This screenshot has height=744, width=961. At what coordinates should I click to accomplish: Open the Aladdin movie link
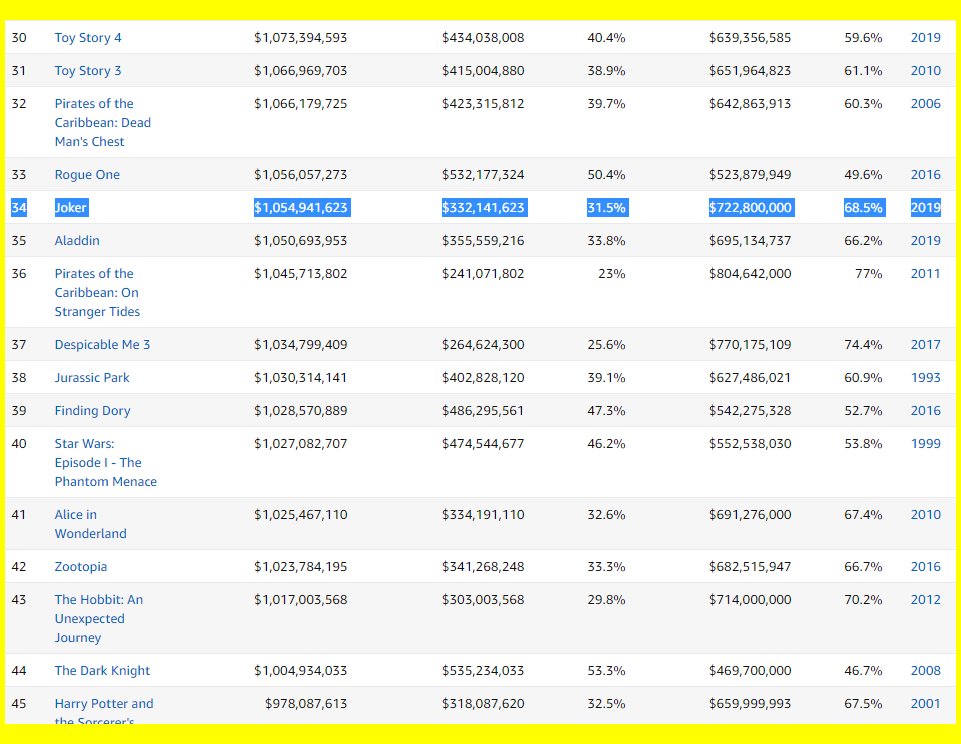pyautogui.click(x=77, y=241)
